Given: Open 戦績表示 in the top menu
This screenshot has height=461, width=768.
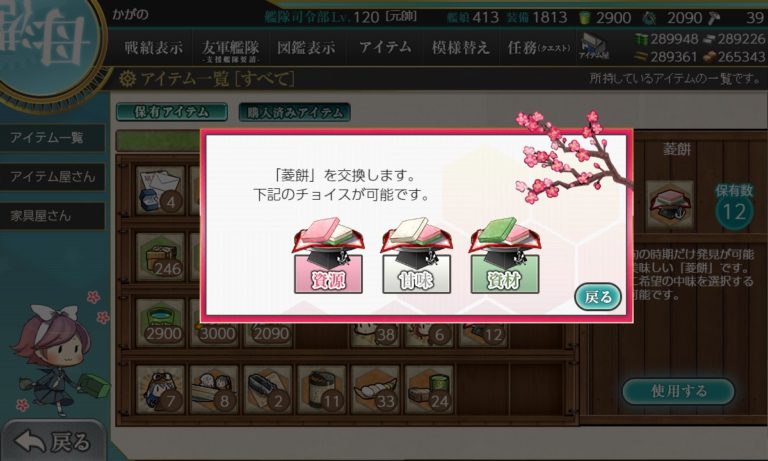Looking at the screenshot, I should (x=153, y=48).
